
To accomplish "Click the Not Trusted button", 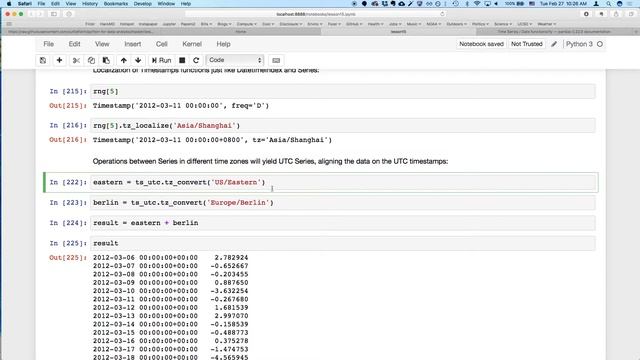I will (x=527, y=44).
